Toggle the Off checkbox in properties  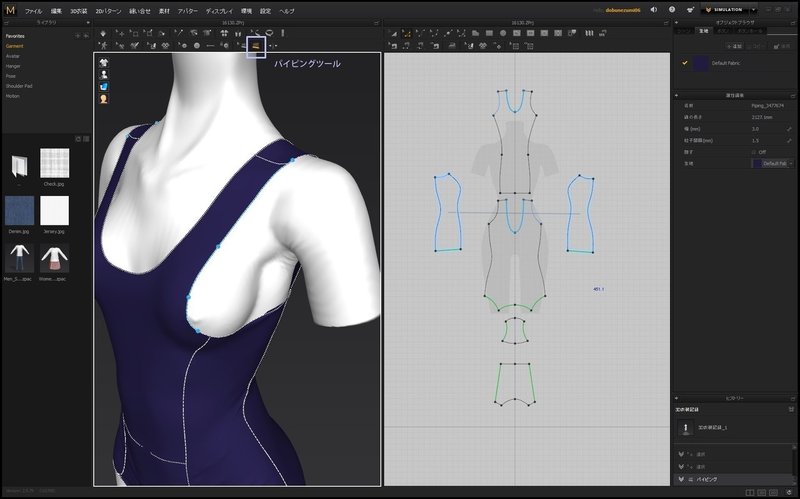753,151
